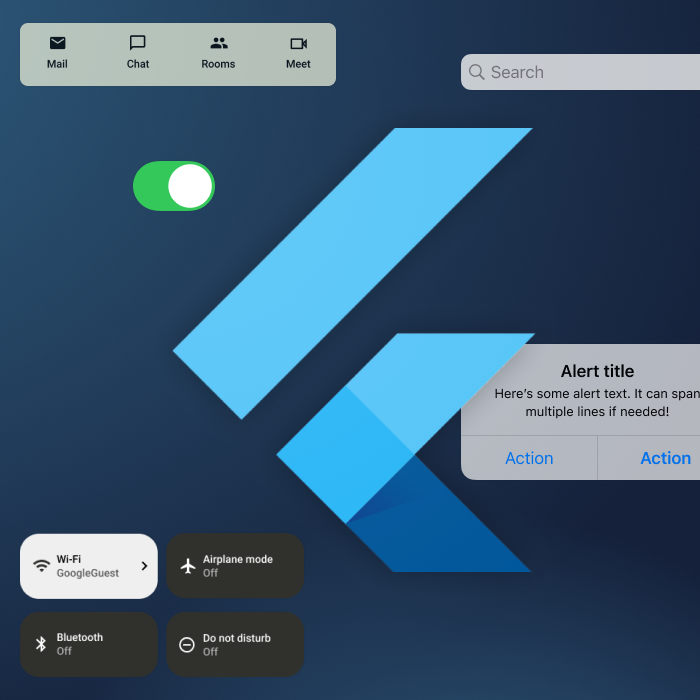Switch to the Rooms tab label
The width and height of the screenshot is (700, 700).
[x=218, y=64]
